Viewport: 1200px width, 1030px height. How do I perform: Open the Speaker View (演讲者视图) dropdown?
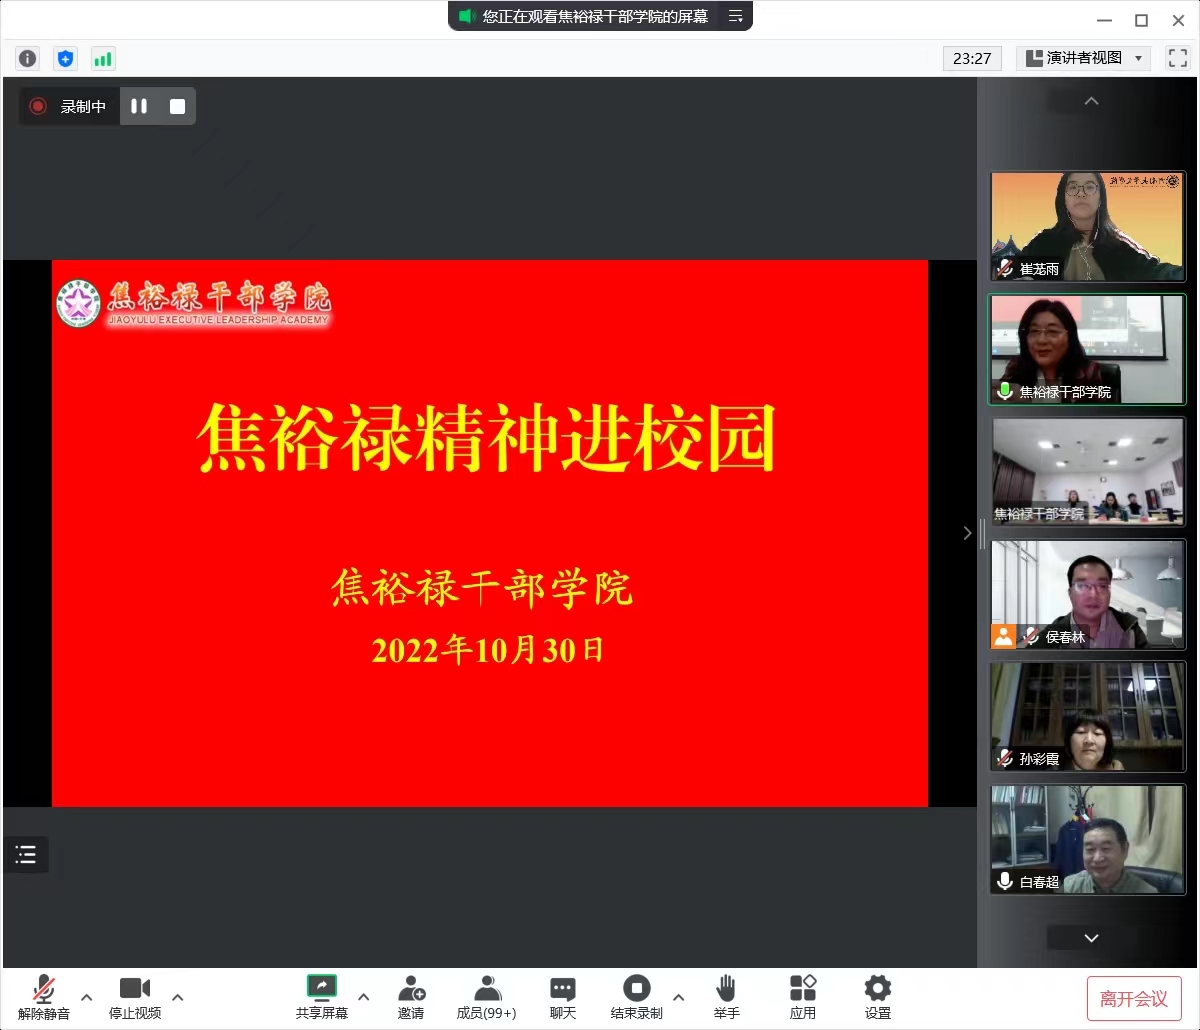(1084, 58)
